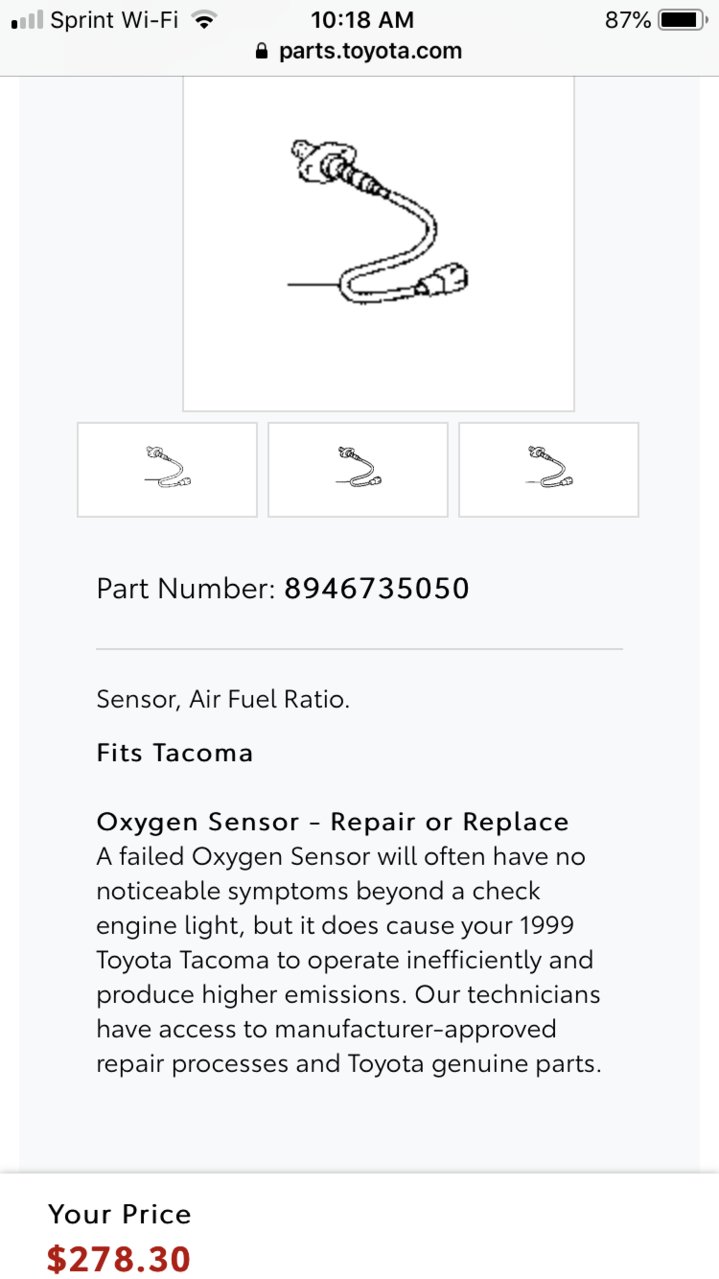Tap the failed Oxygen Sensor paragraph text
This screenshot has height=1279, width=719.
(x=349, y=960)
